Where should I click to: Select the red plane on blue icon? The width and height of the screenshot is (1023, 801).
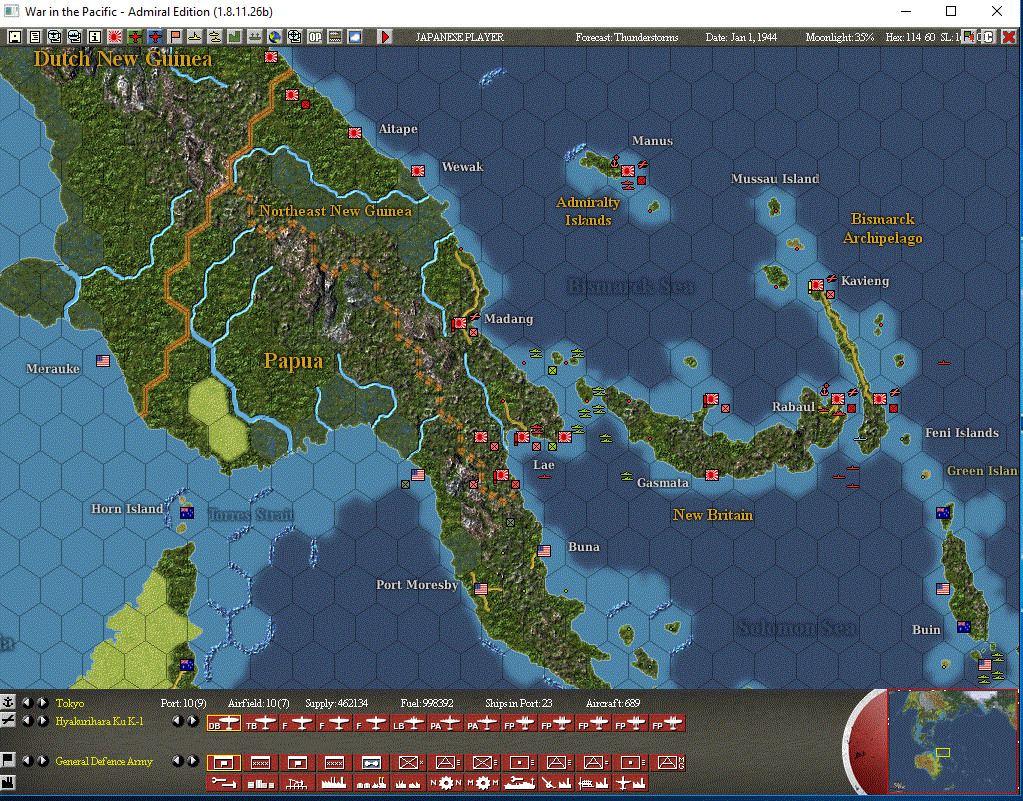click(x=155, y=37)
